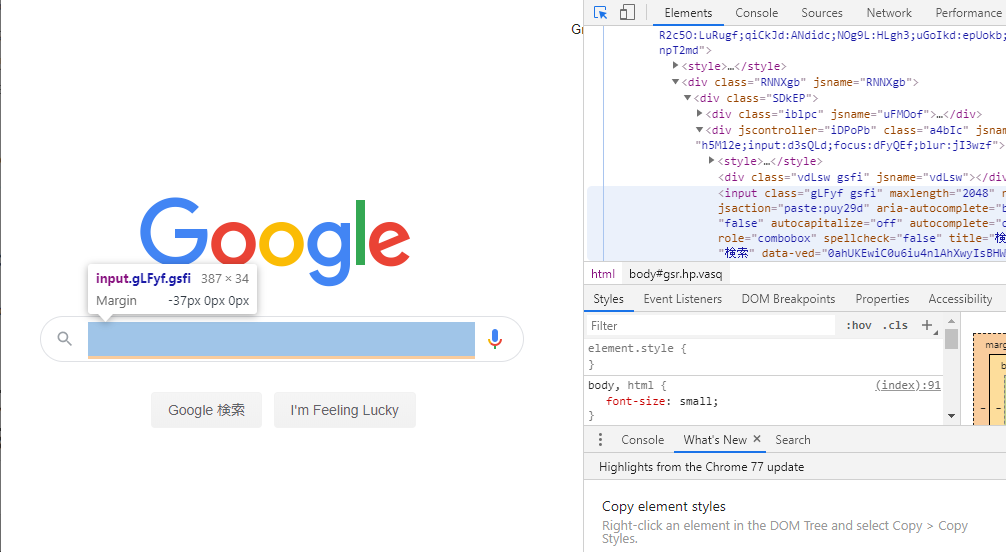This screenshot has width=1006, height=552.
Task: Click the magnifier icon in Google search box
Action: point(65,338)
